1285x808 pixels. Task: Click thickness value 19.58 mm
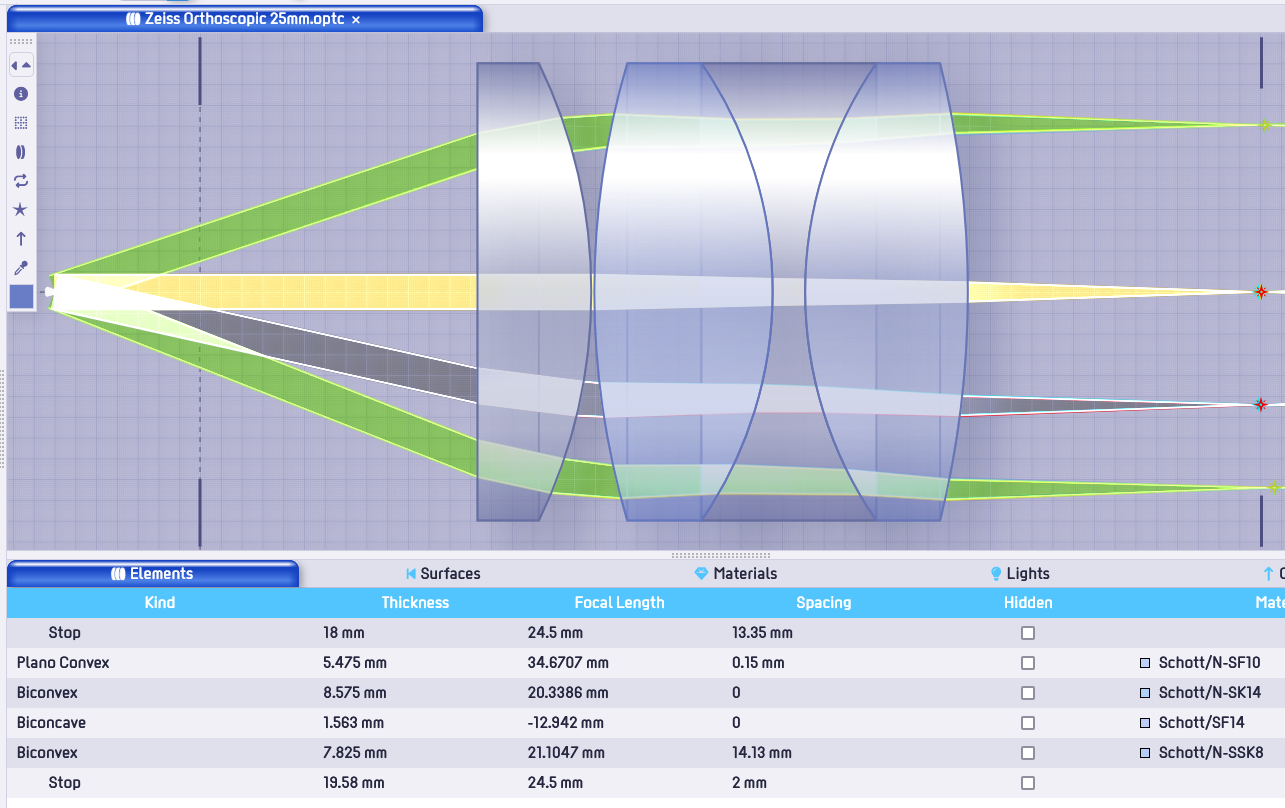click(x=355, y=783)
